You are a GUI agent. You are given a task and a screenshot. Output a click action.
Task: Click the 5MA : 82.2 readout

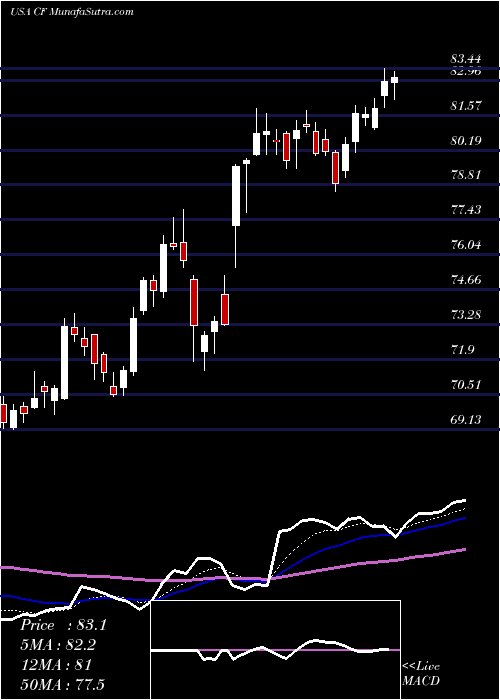(58, 645)
